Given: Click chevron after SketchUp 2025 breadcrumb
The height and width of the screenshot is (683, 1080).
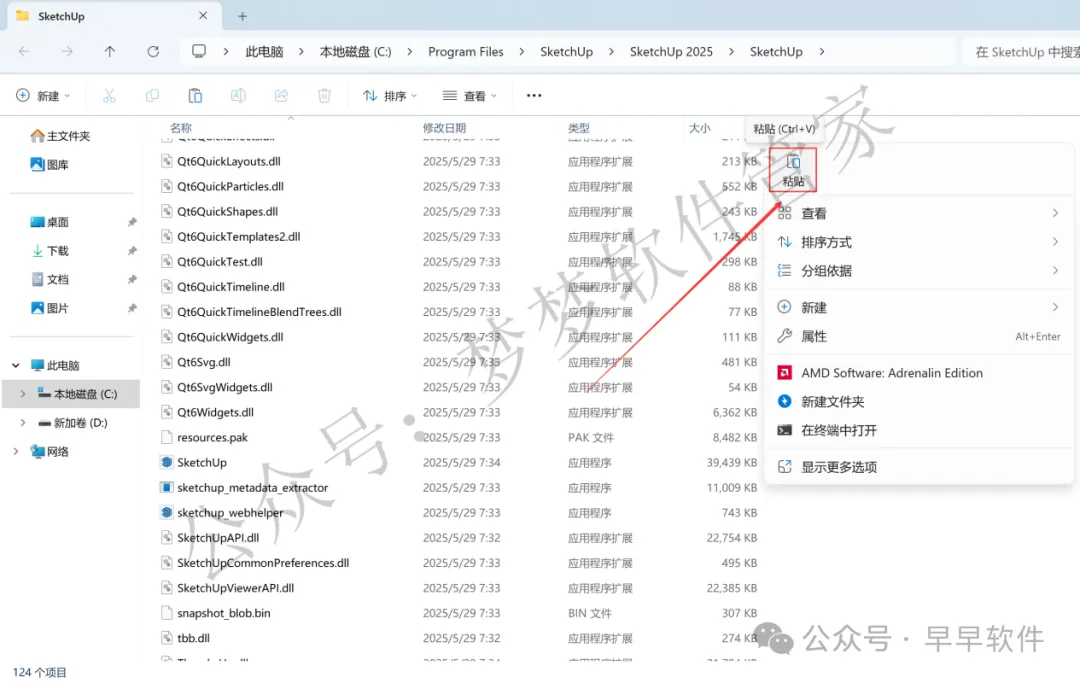Looking at the screenshot, I should 731,52.
